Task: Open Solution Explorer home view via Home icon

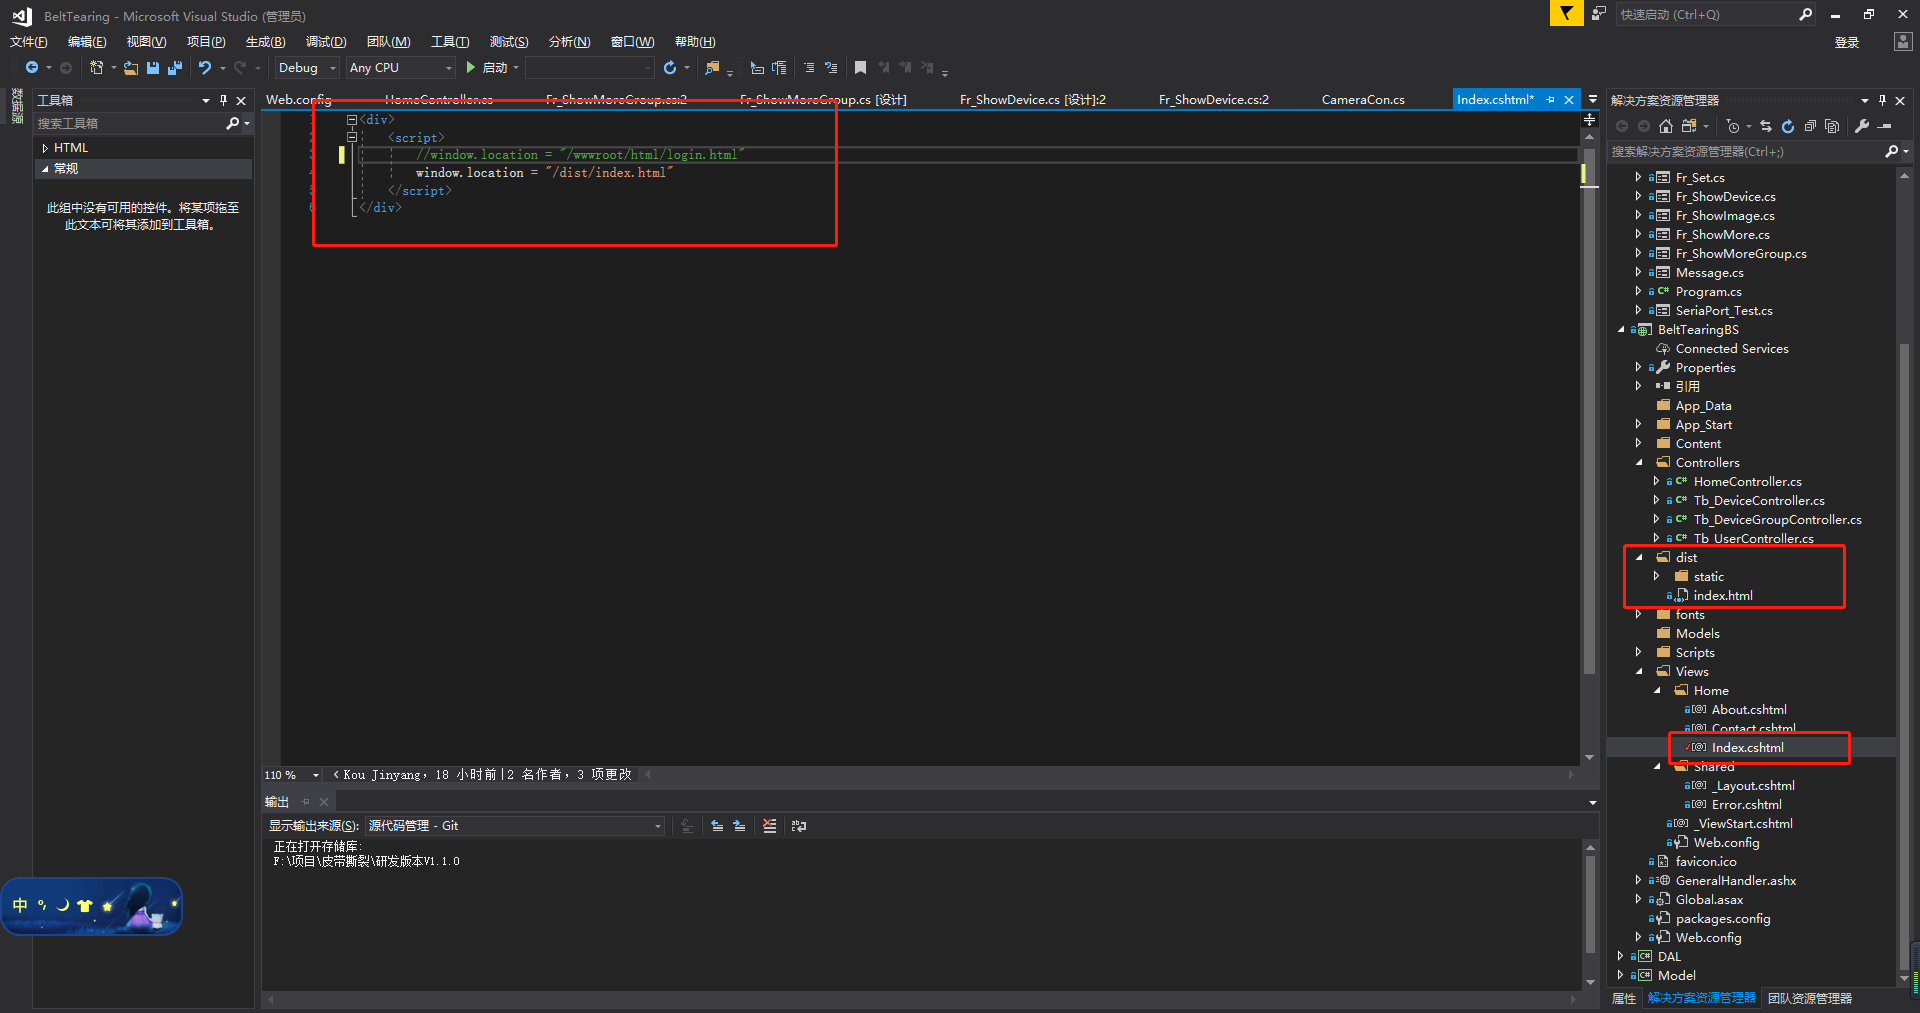Action: [x=1666, y=126]
